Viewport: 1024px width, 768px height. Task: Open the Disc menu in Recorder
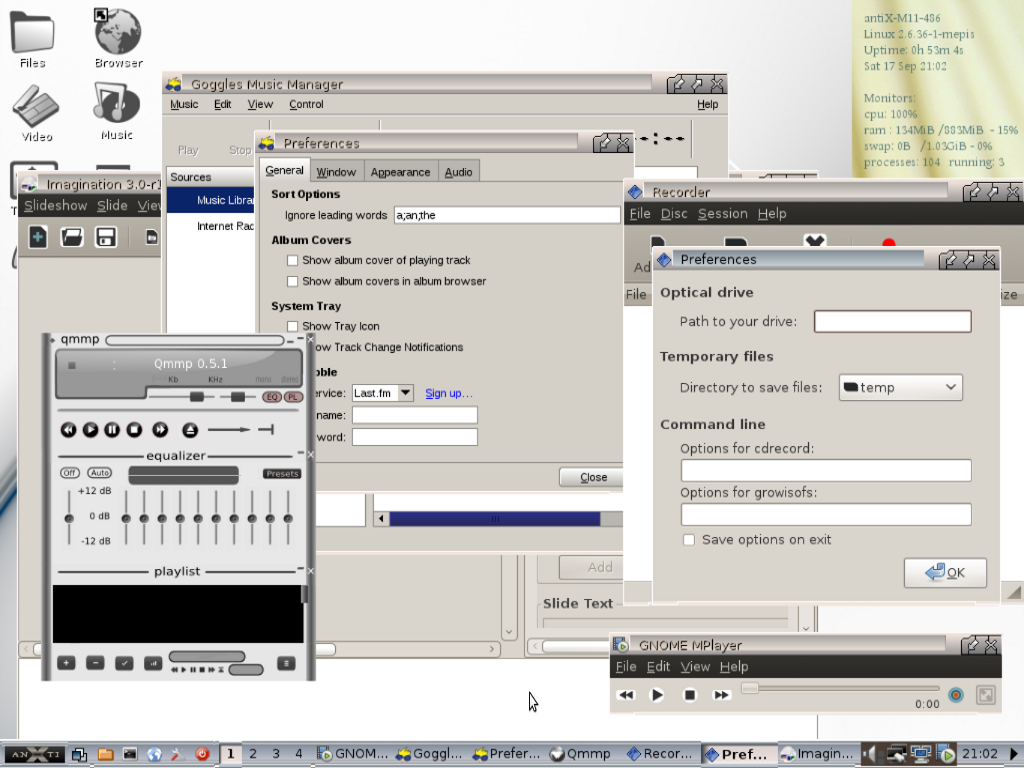[x=674, y=214]
